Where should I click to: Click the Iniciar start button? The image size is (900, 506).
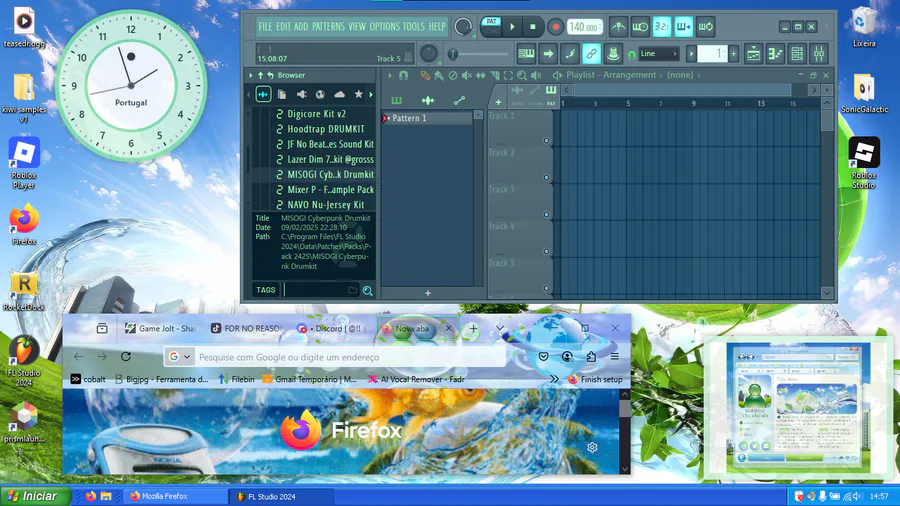coord(34,496)
